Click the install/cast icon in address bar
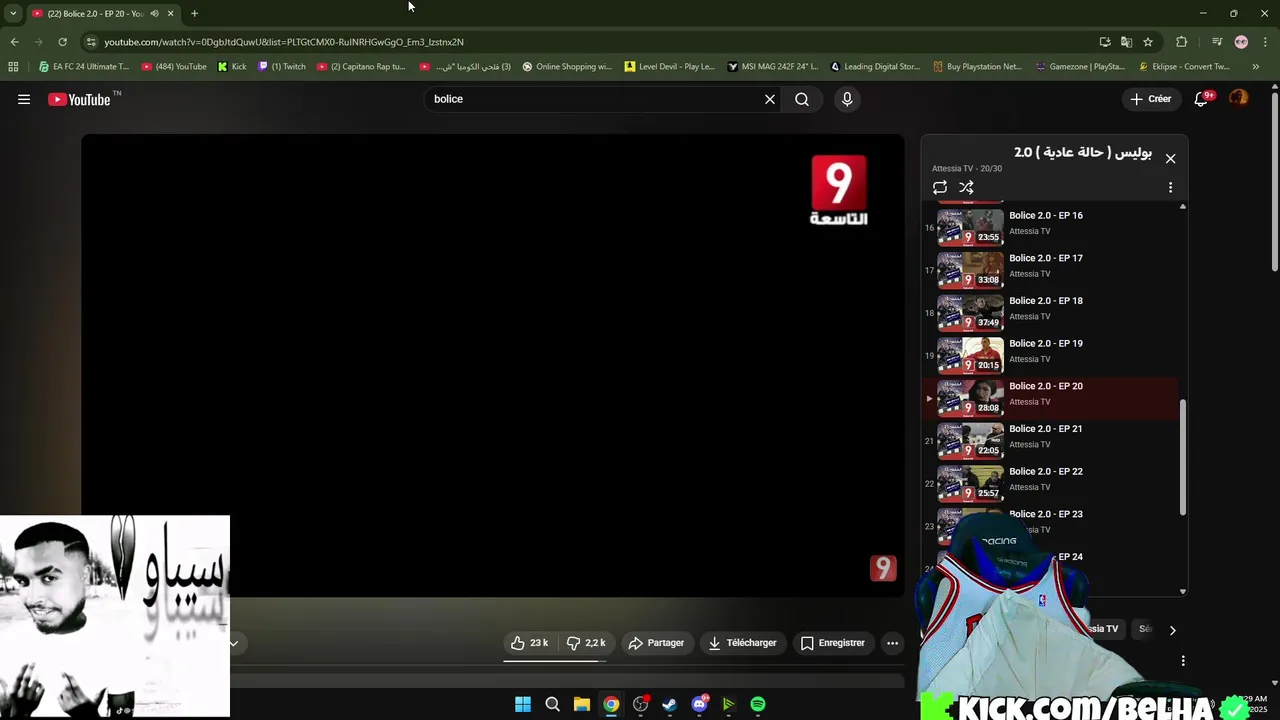The height and width of the screenshot is (720, 1280). pos(1105,42)
